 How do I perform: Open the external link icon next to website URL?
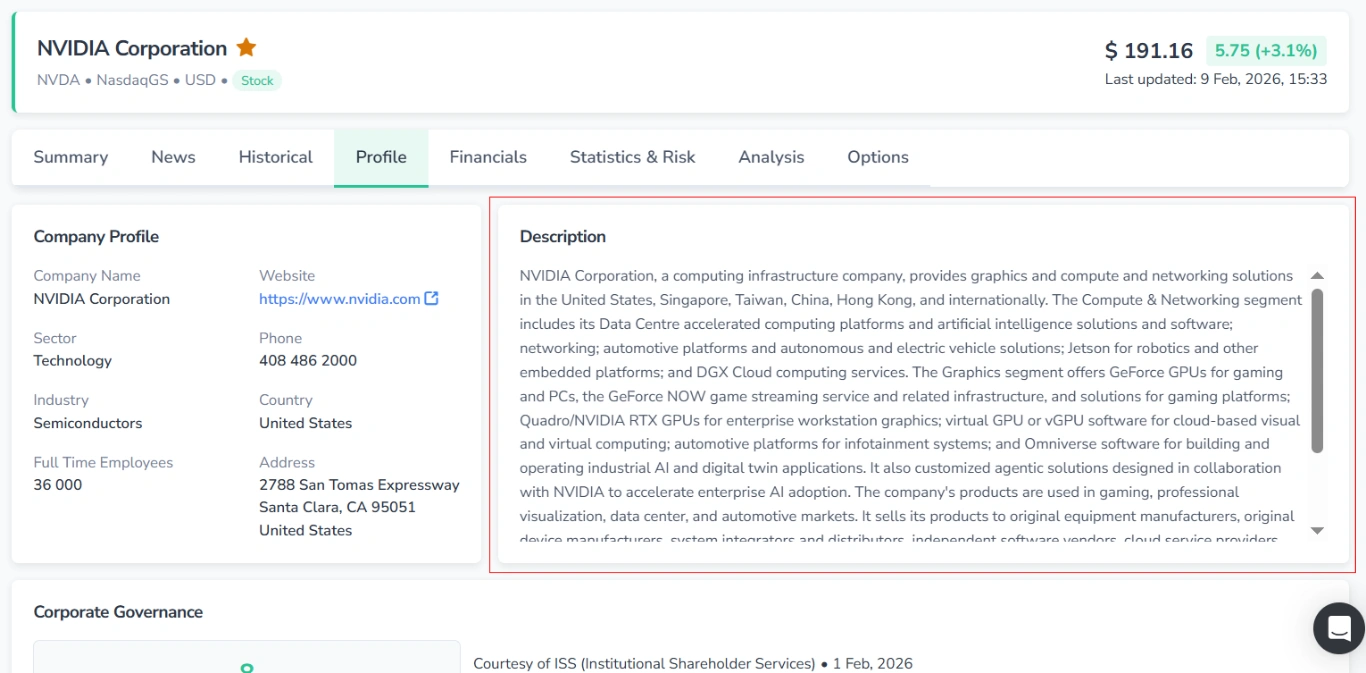[431, 297]
